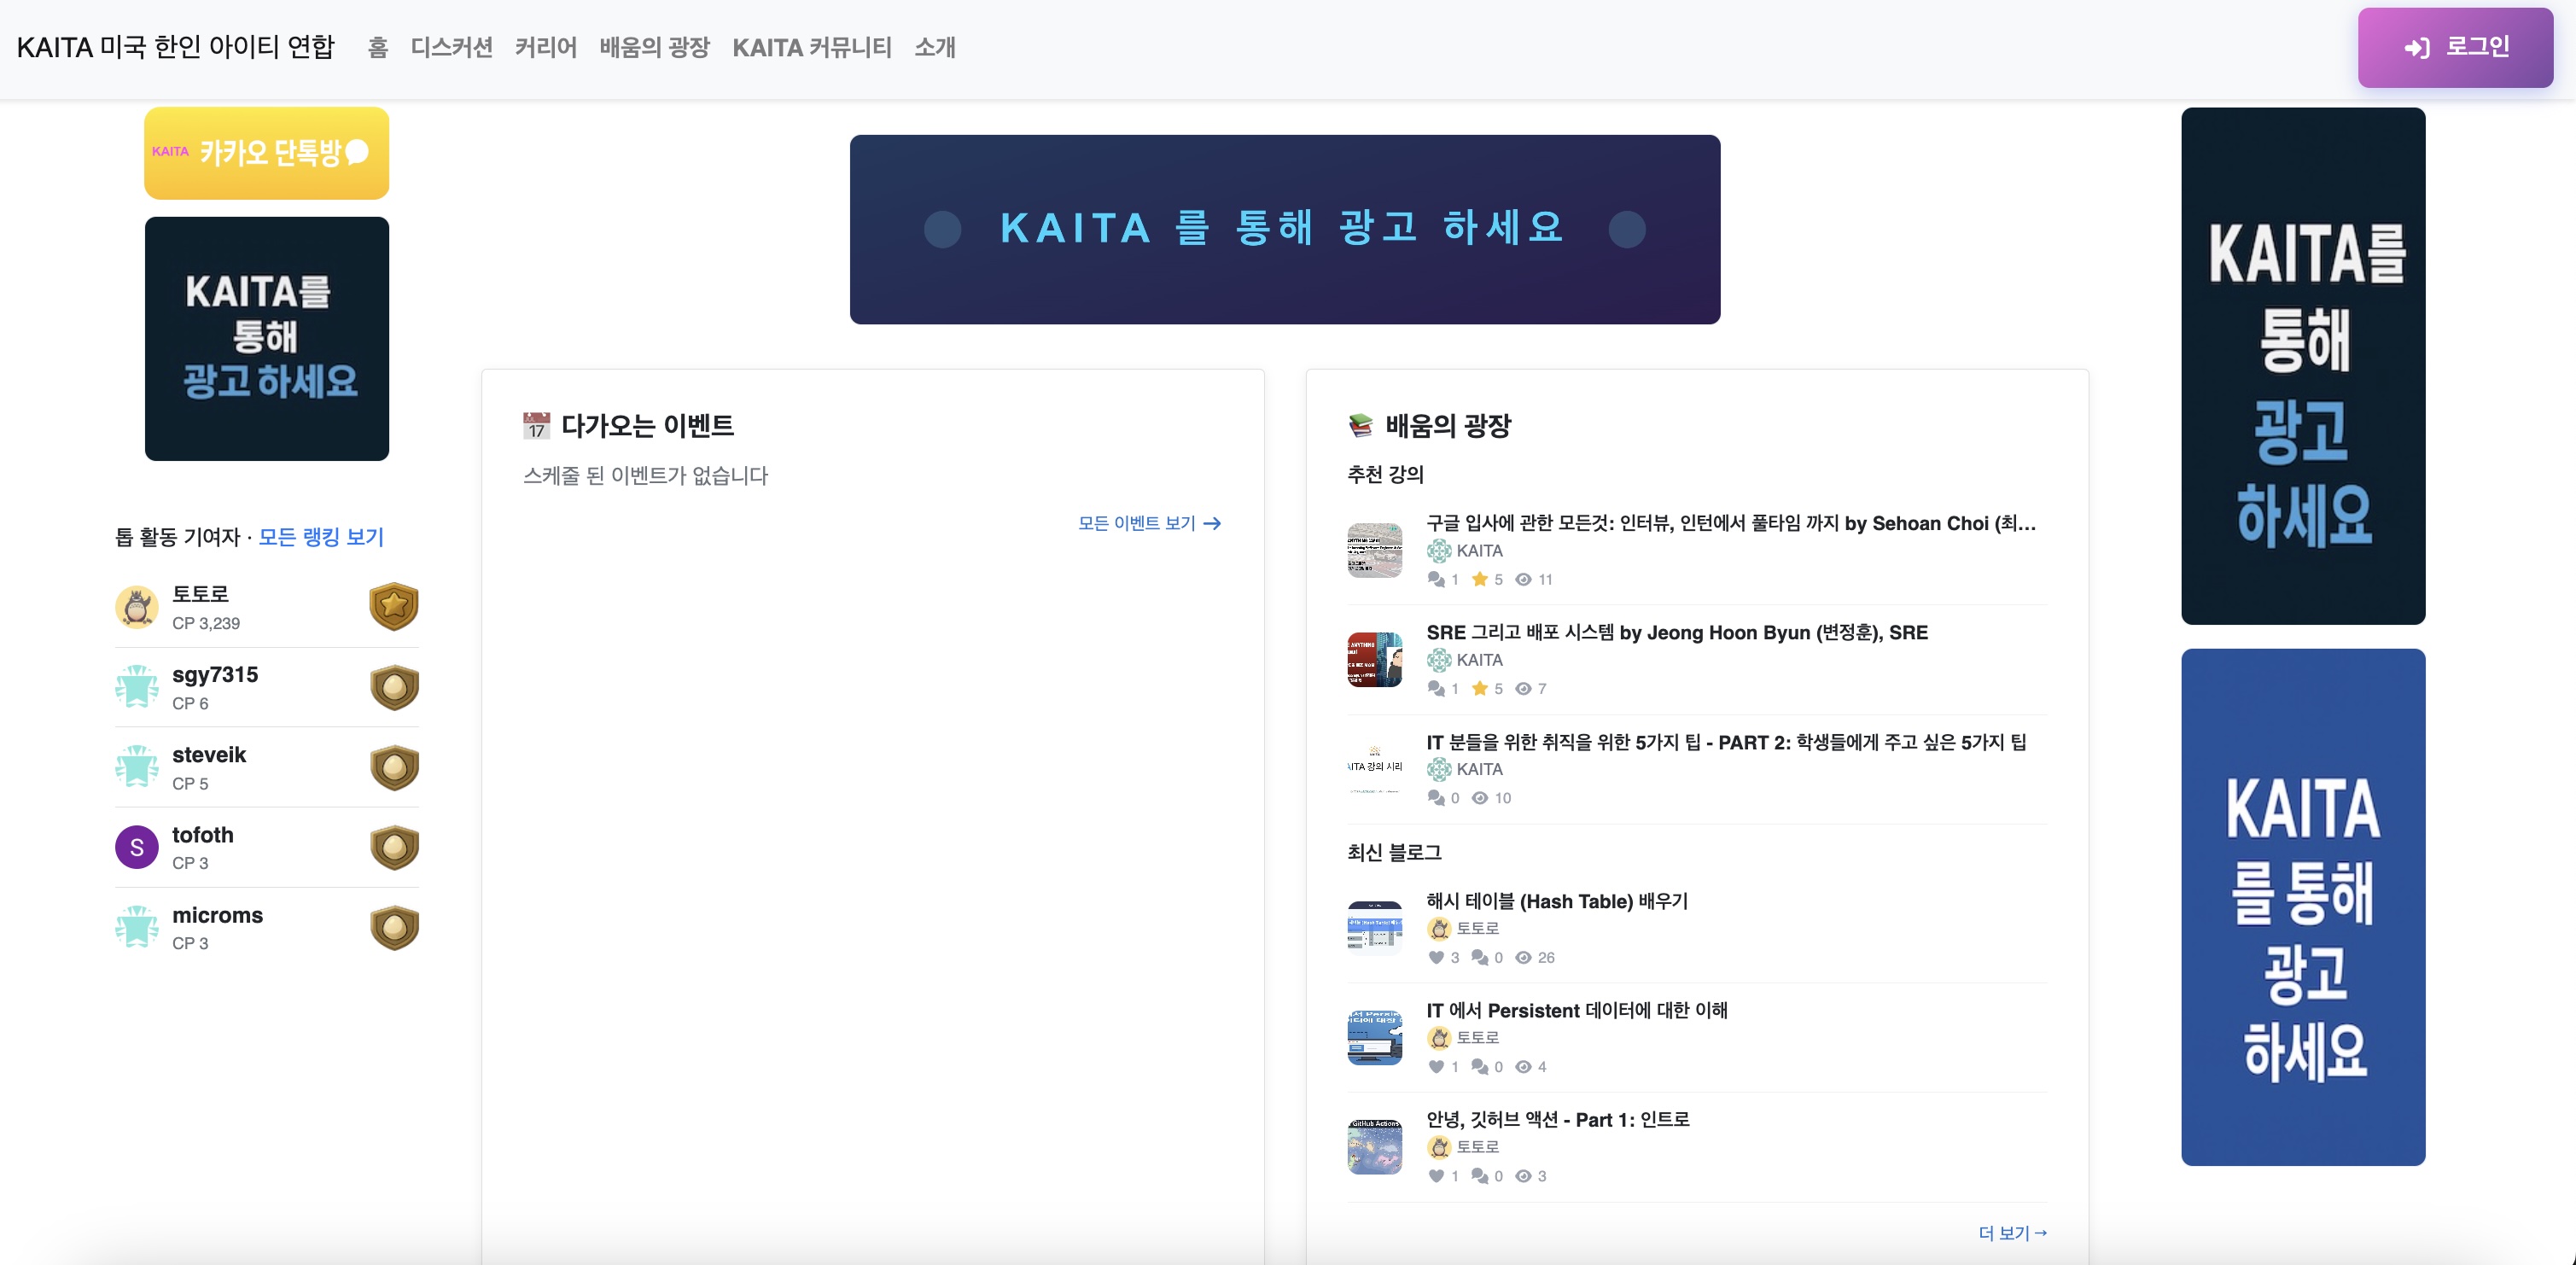The image size is (2576, 1265).
Task: Click the KAITA avatar on the IT 취직 팁 lecture
Action: (1438, 769)
